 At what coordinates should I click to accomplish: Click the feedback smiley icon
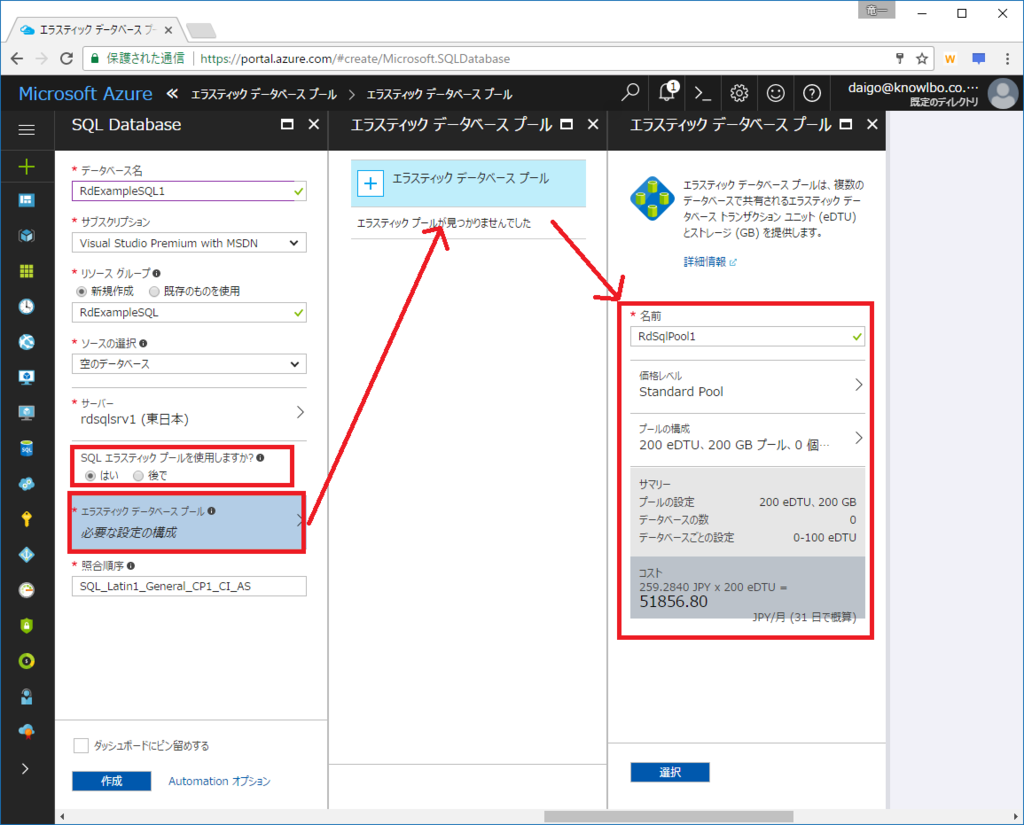coord(775,93)
